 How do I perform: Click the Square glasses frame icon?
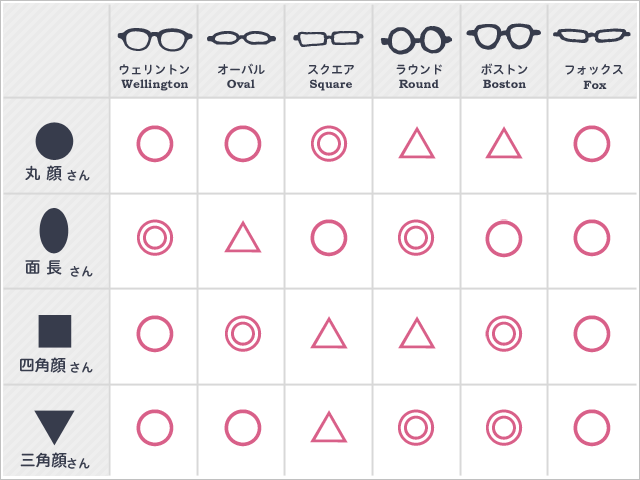pos(329,39)
